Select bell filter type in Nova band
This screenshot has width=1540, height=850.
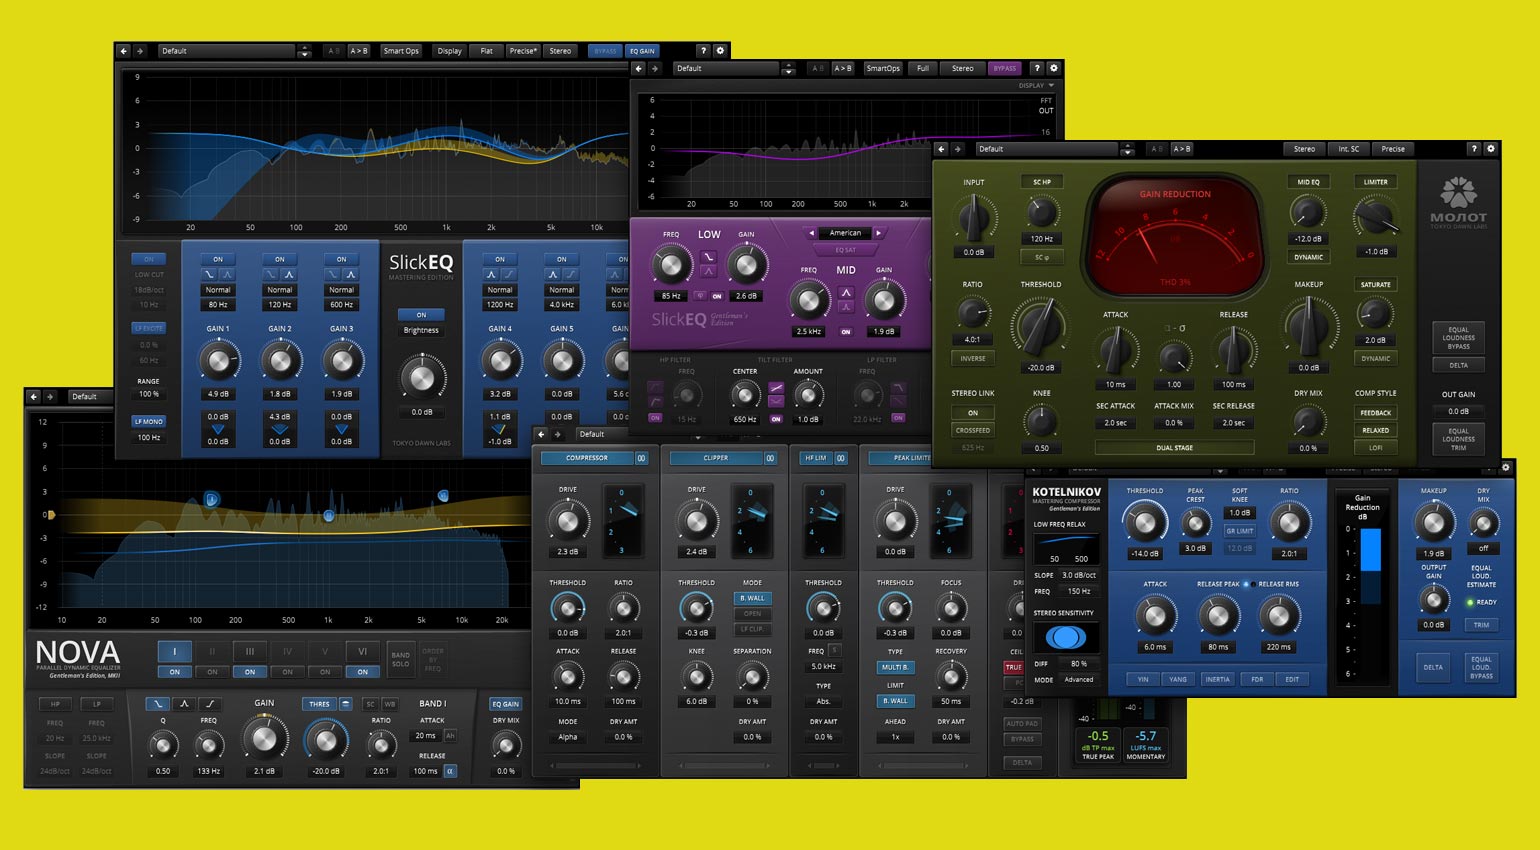[184, 704]
